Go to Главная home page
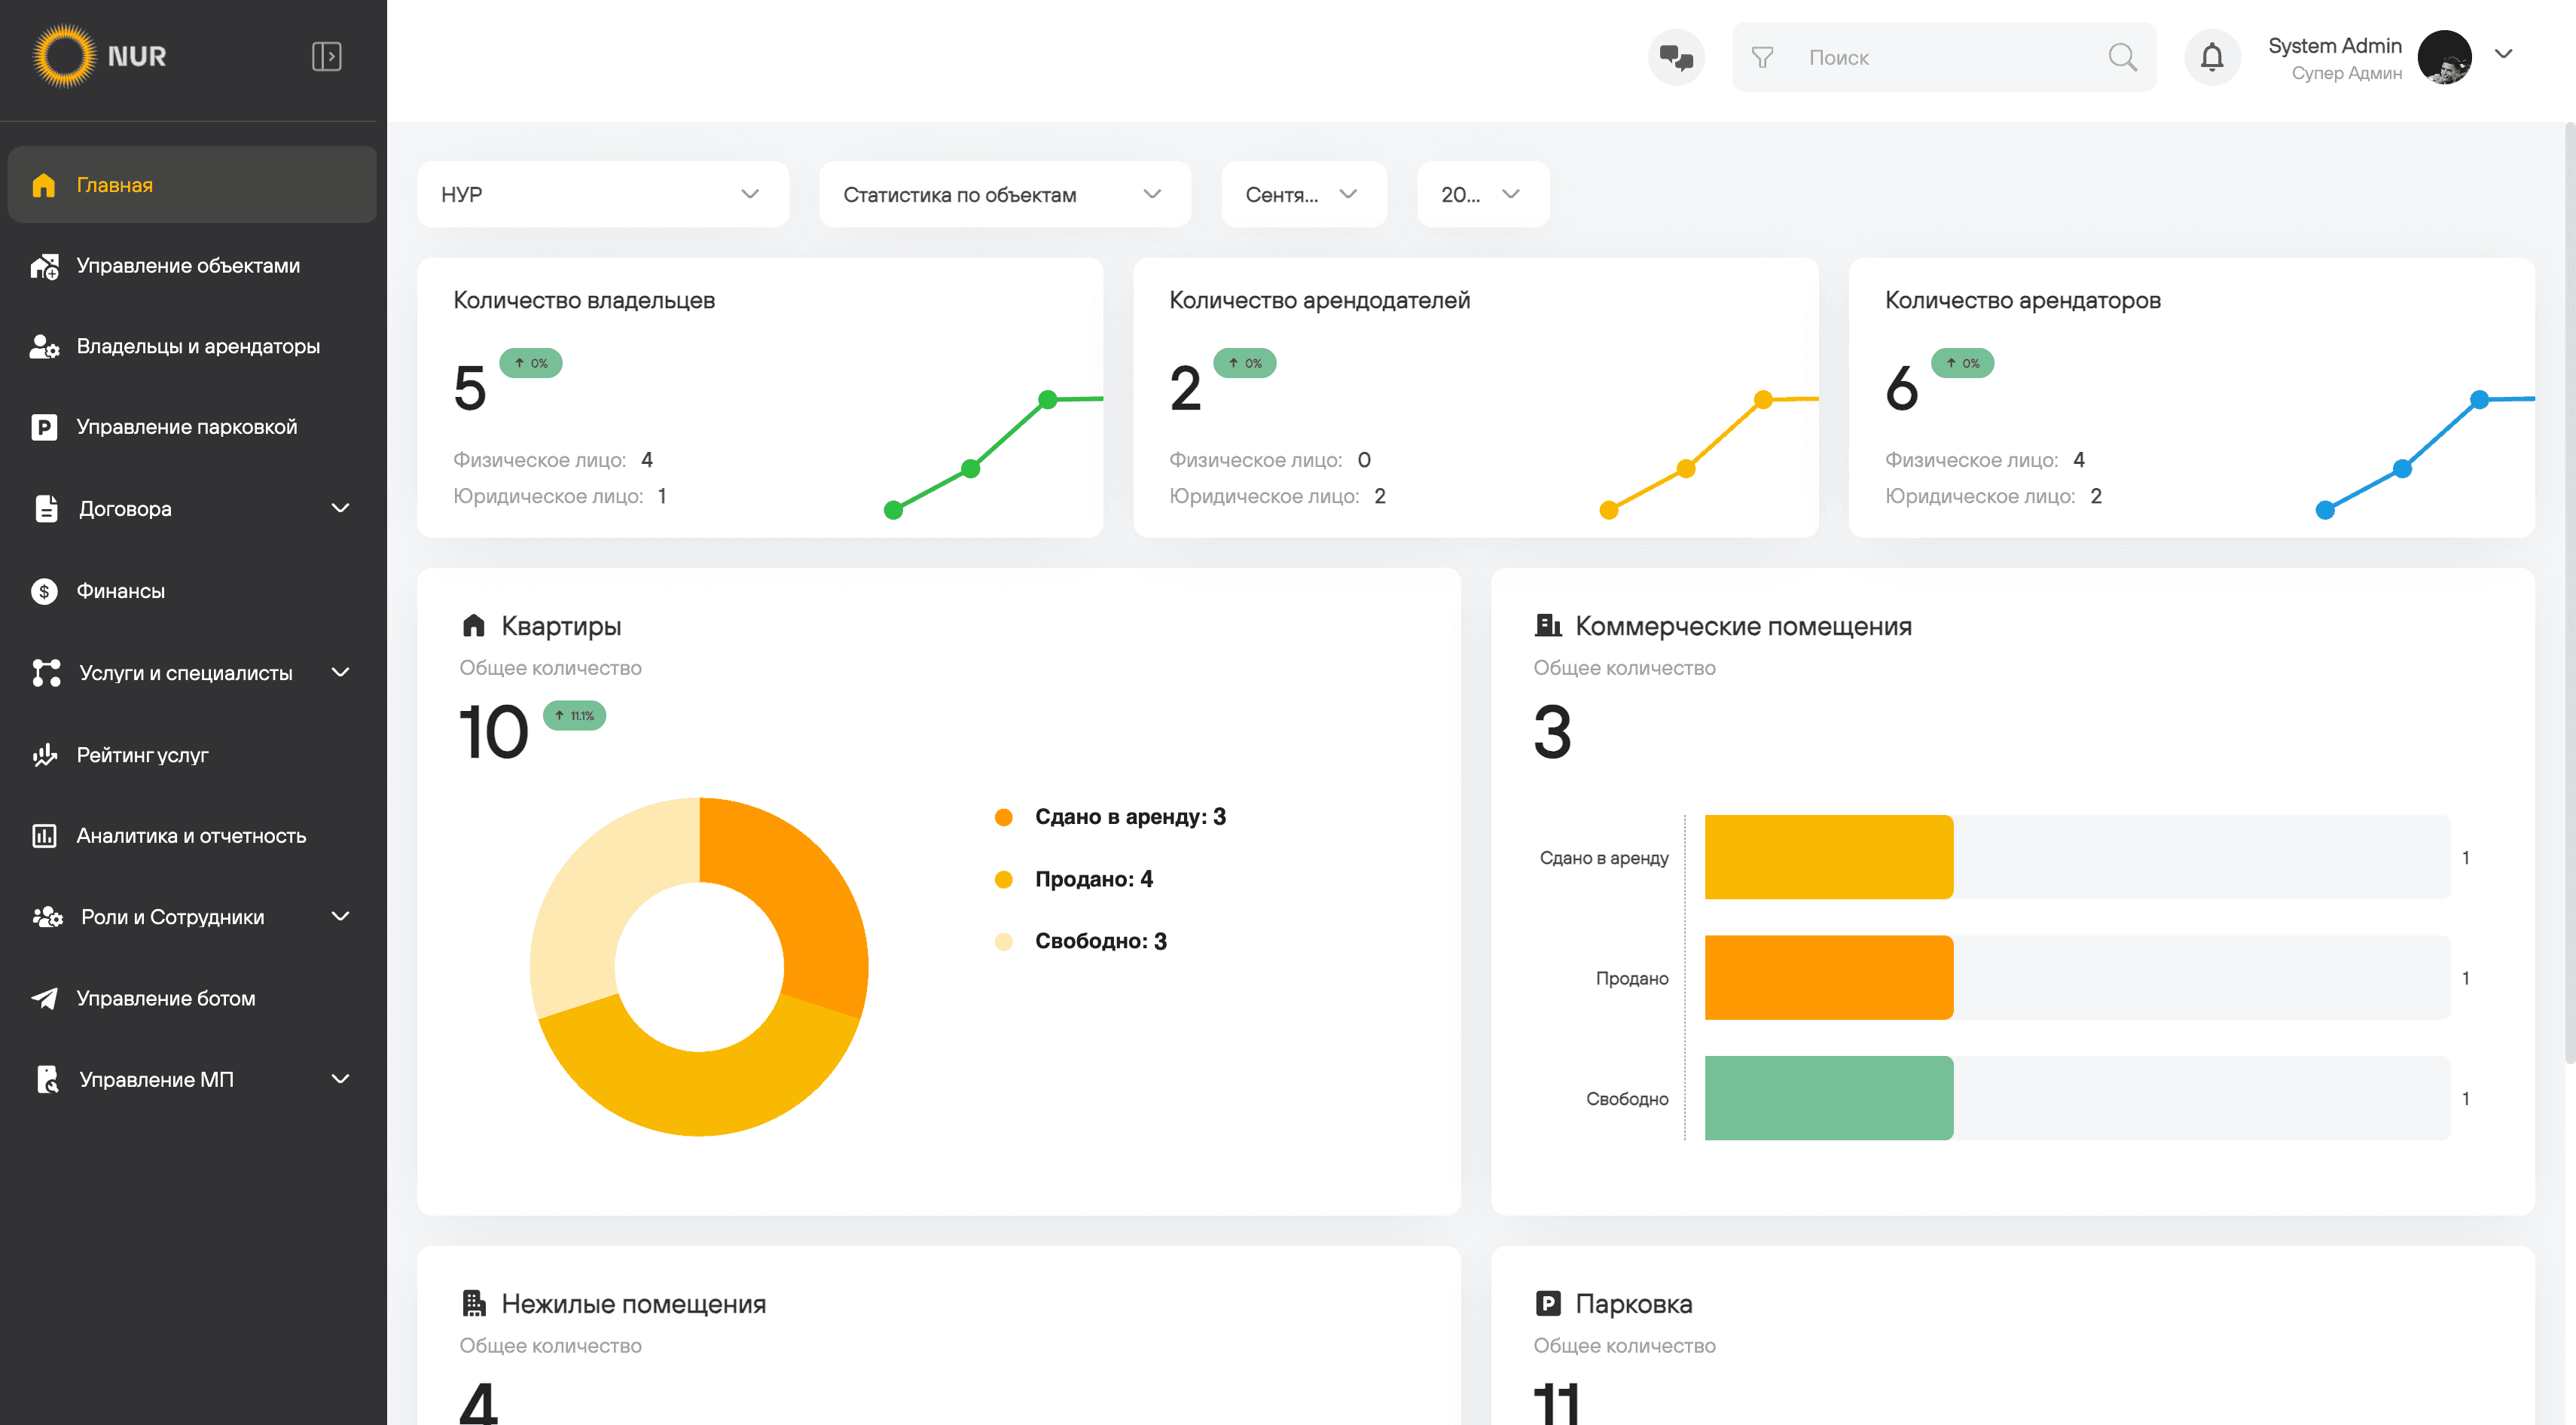This screenshot has height=1425, width=2576. 192,185
